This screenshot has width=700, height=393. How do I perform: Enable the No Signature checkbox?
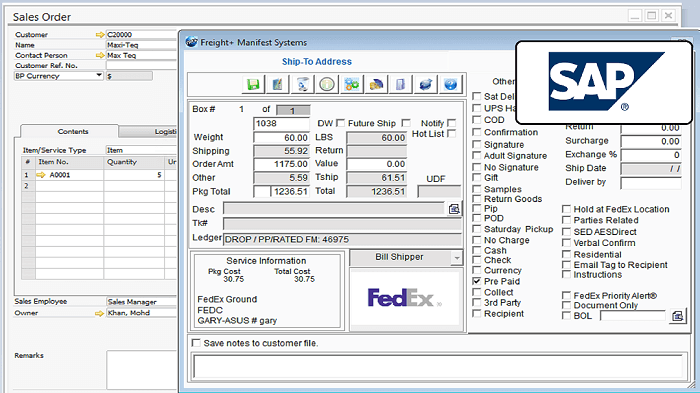tap(477, 167)
